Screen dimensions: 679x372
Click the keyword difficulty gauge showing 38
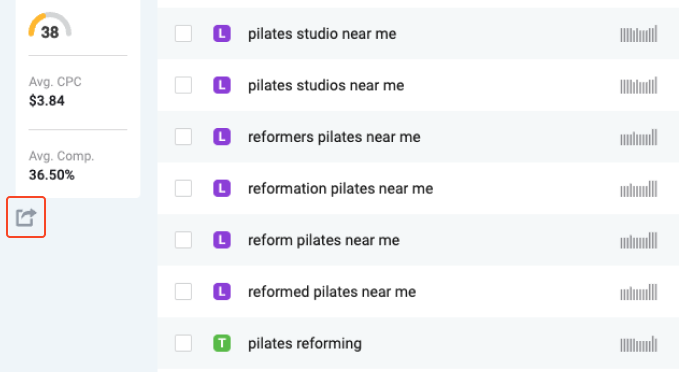point(50,26)
